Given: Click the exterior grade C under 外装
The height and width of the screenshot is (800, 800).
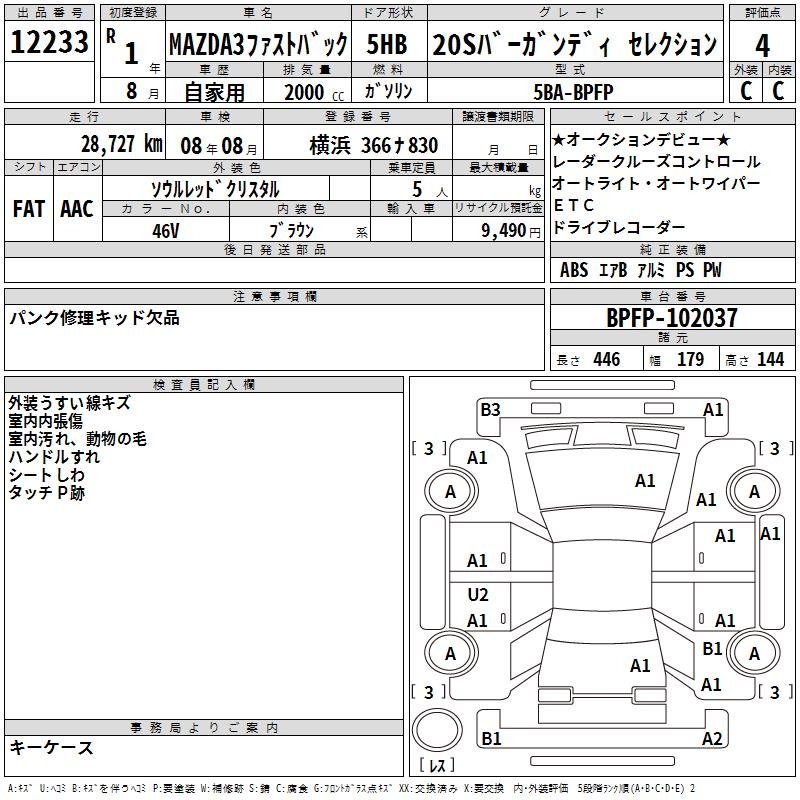Looking at the screenshot, I should pyautogui.click(x=746, y=90).
